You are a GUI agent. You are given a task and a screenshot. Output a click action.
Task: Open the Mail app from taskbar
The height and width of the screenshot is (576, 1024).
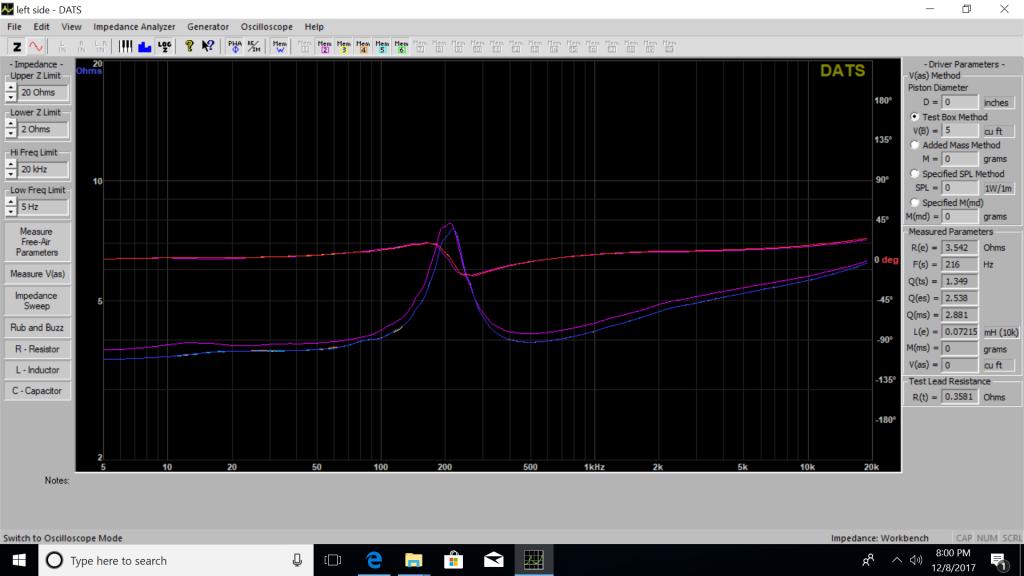coord(493,560)
